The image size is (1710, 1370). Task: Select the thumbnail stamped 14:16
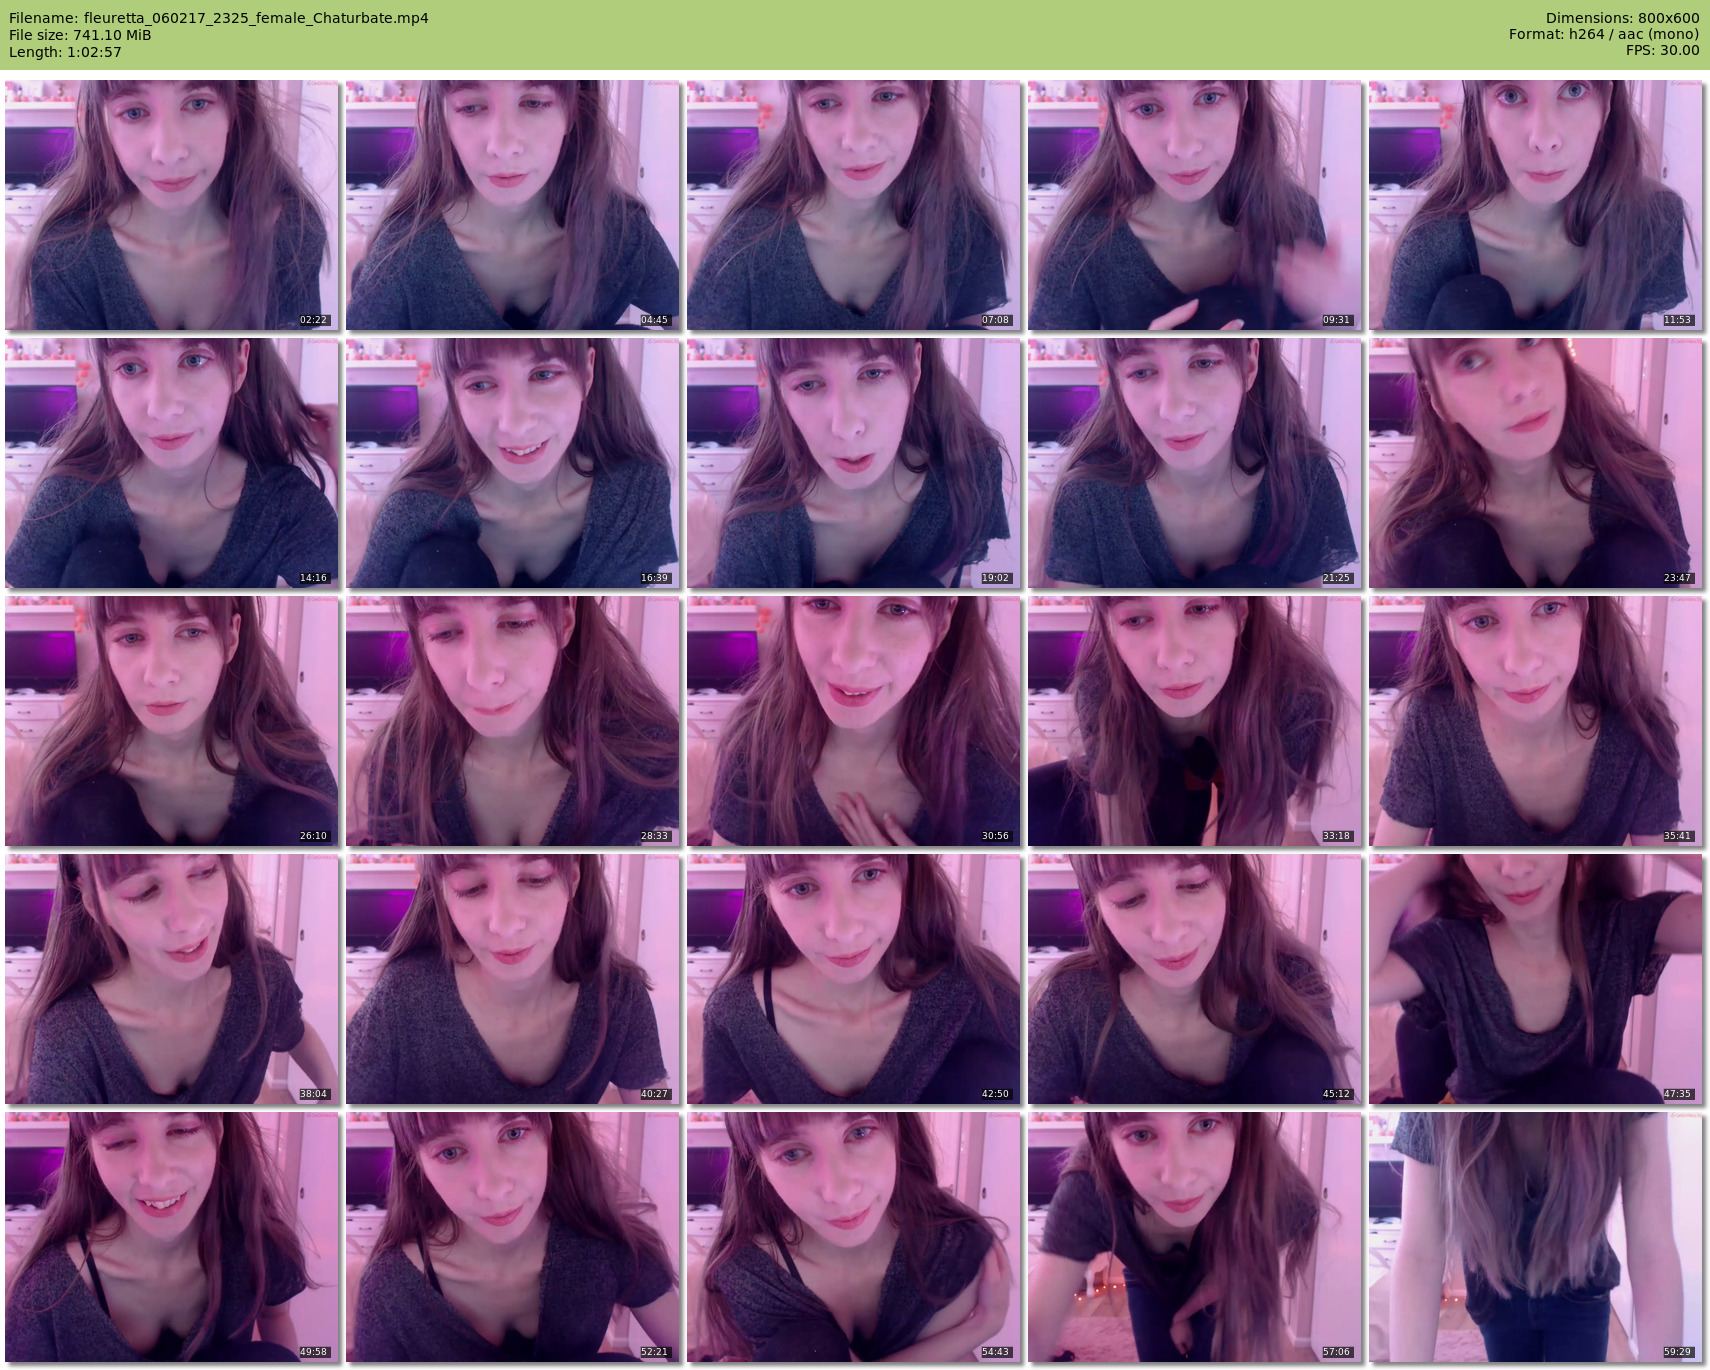171,463
